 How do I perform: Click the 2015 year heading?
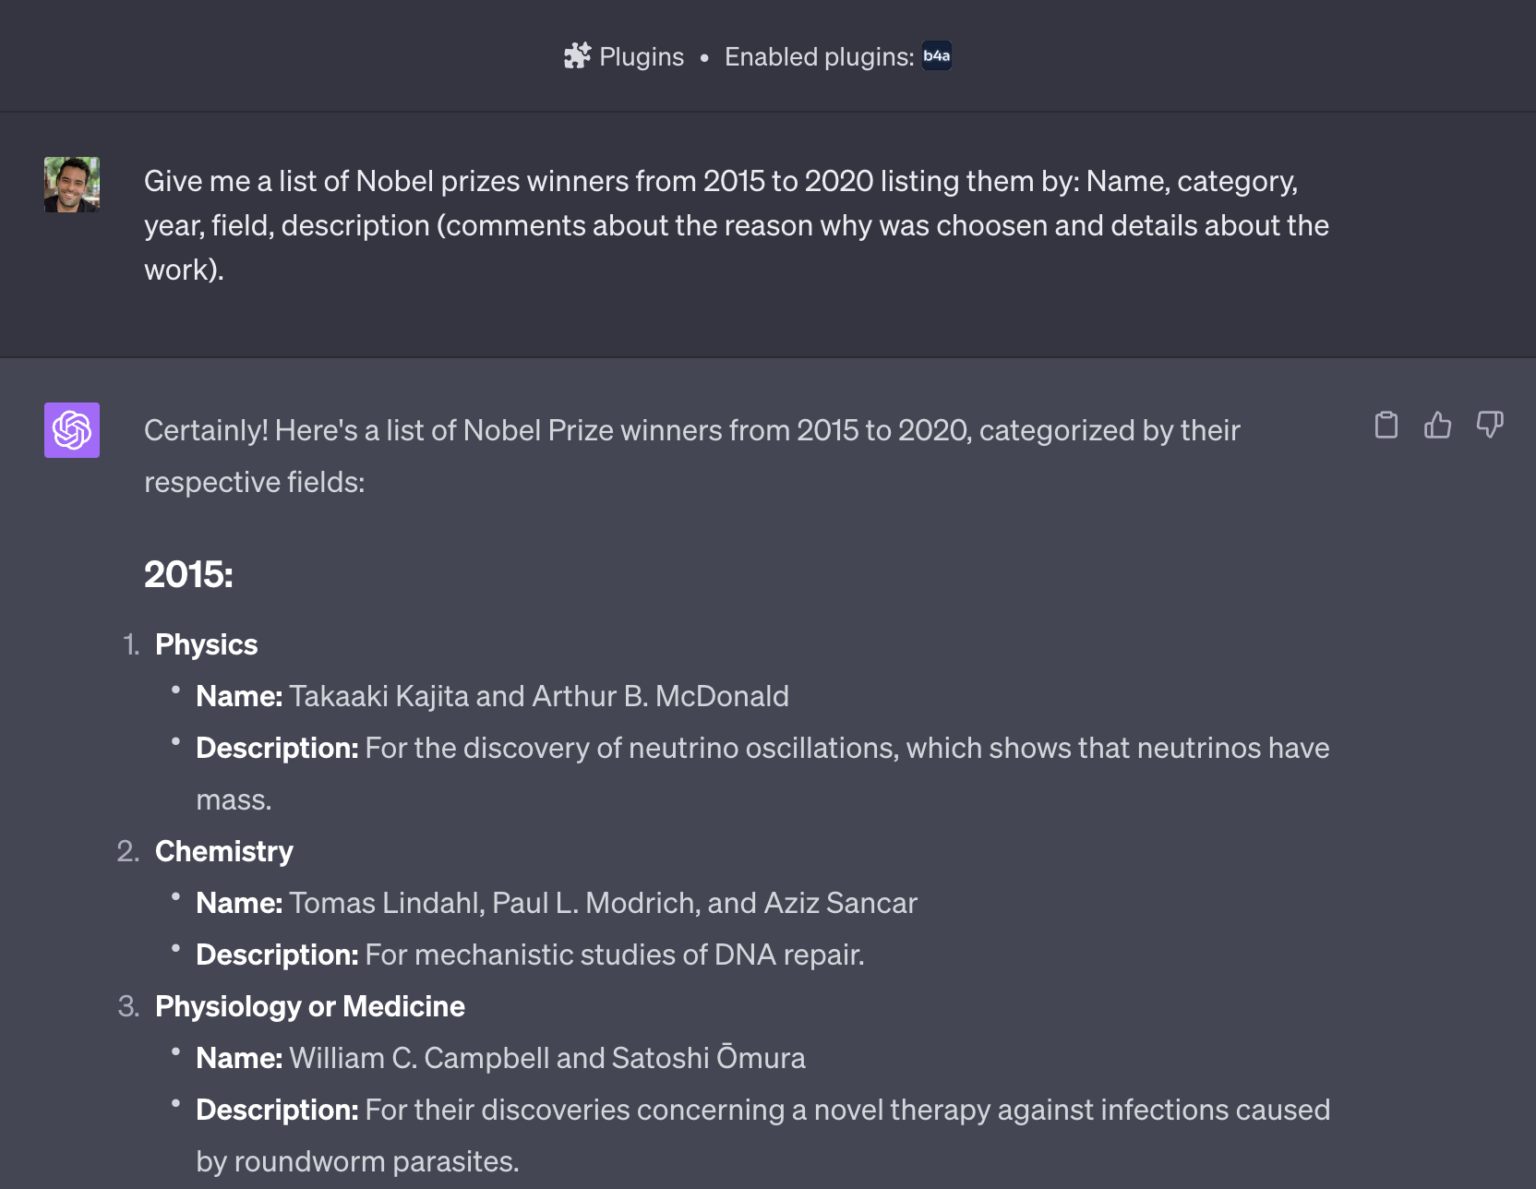[188, 574]
